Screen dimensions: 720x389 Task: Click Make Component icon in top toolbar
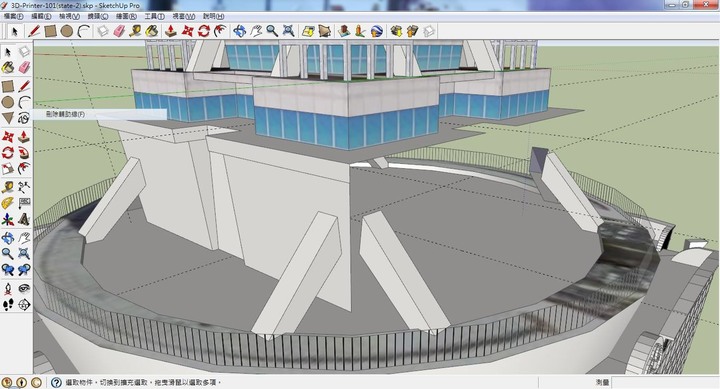click(103, 31)
